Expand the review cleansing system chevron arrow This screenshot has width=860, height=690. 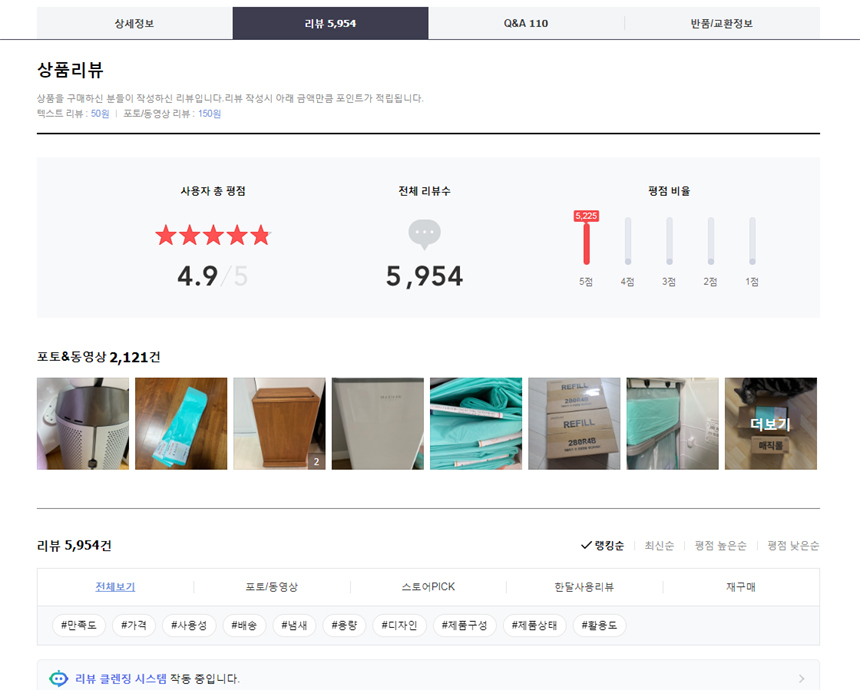[x=801, y=679]
